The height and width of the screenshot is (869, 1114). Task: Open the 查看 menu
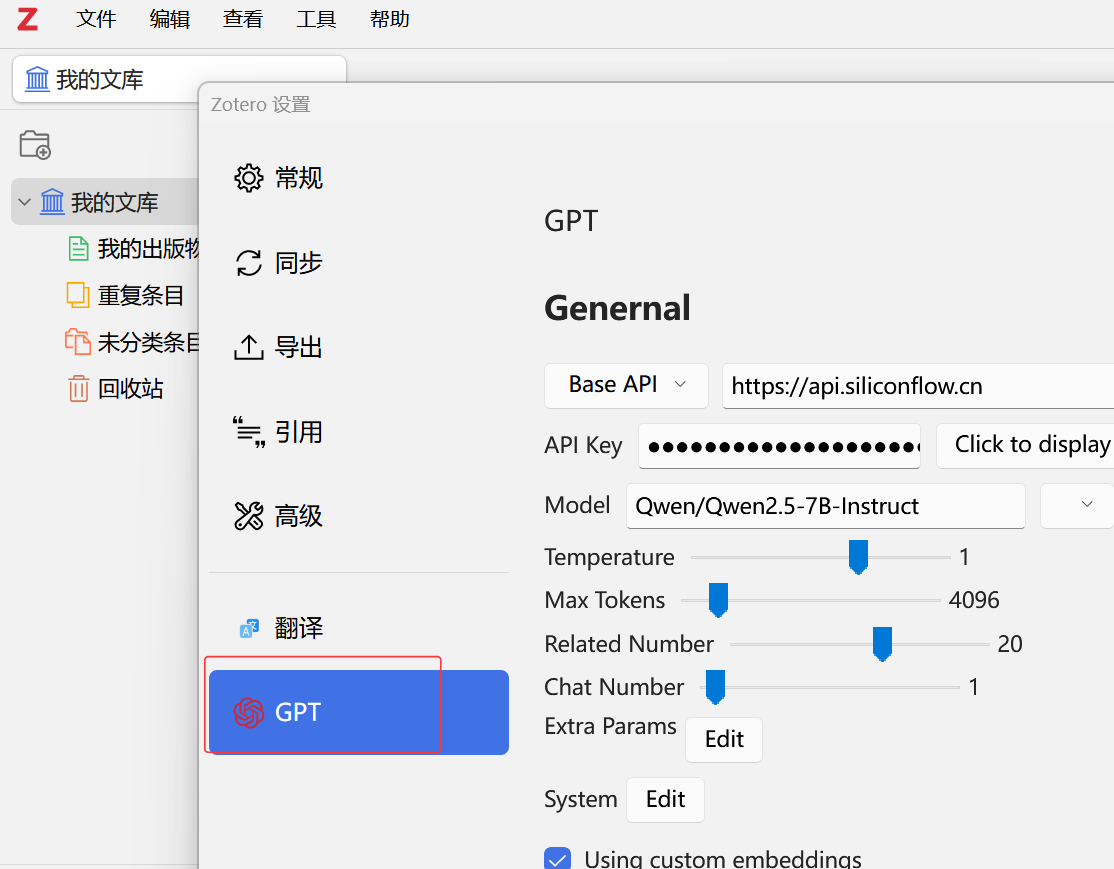click(243, 18)
